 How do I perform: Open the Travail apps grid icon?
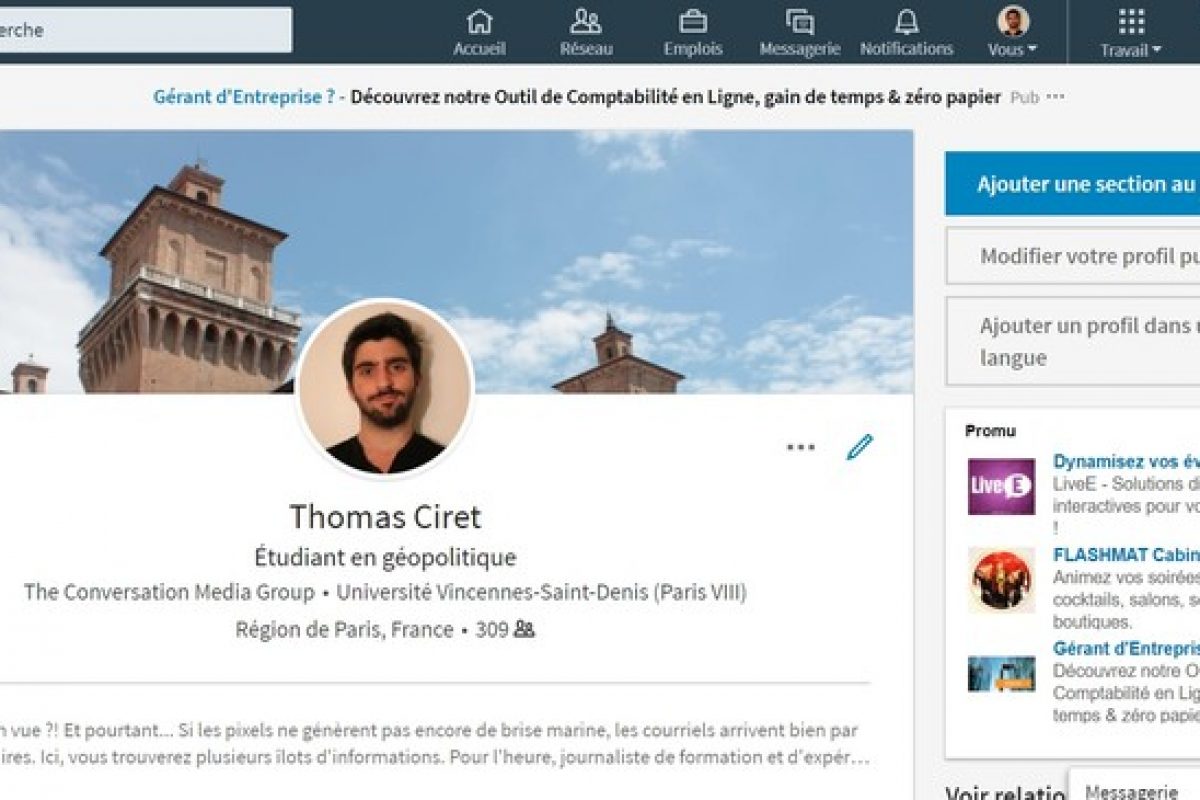tap(1131, 21)
